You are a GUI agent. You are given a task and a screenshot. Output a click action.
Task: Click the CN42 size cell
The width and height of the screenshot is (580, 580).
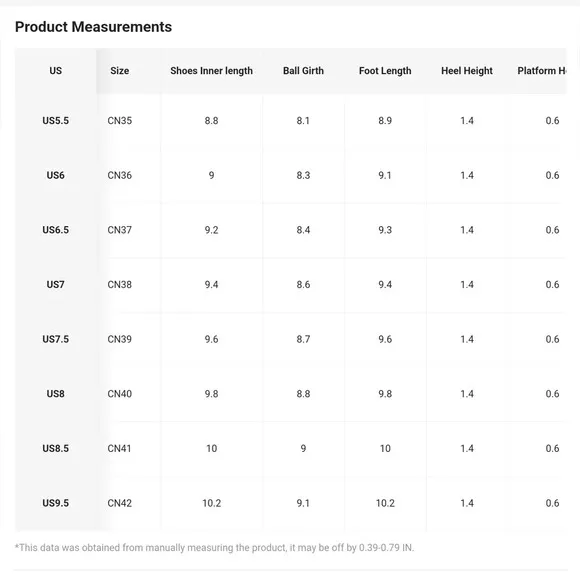click(x=119, y=503)
